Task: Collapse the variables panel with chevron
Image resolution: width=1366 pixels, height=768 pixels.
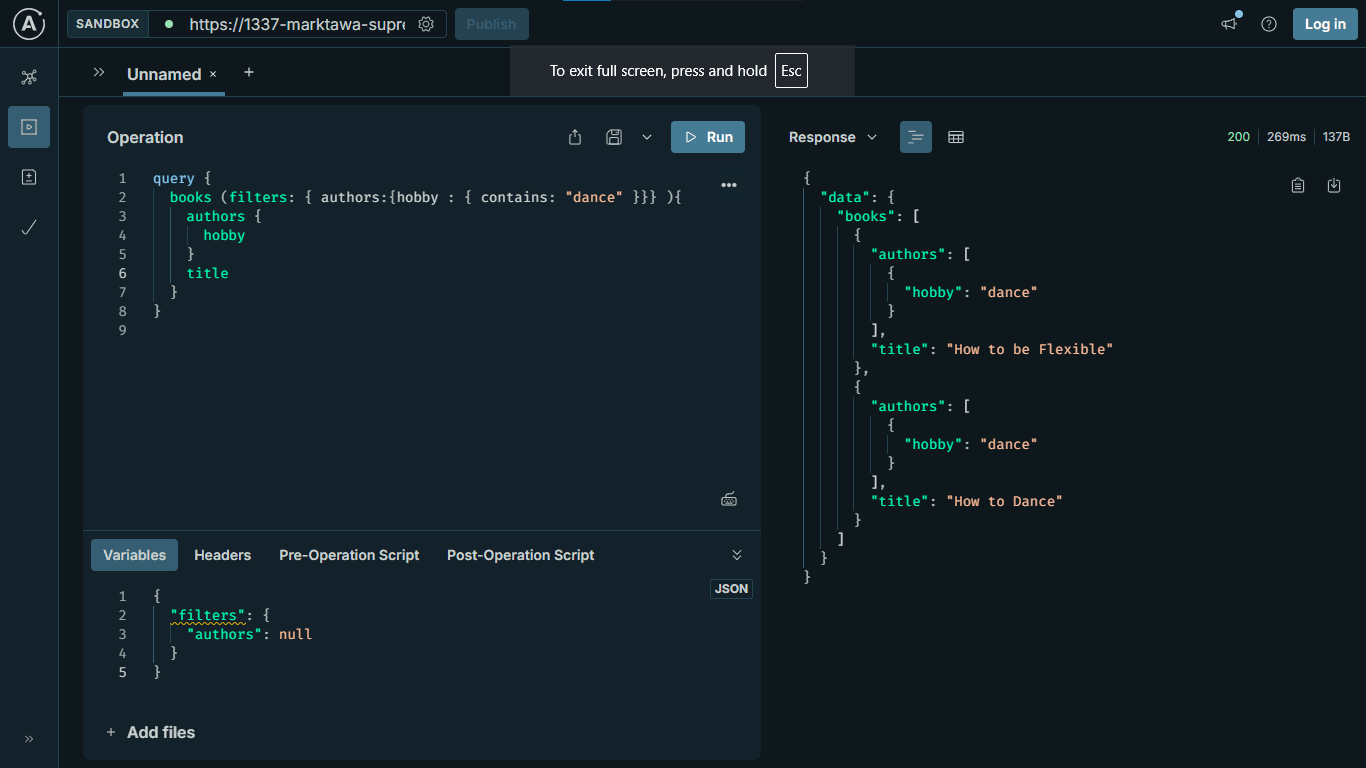Action: pyautogui.click(x=737, y=555)
